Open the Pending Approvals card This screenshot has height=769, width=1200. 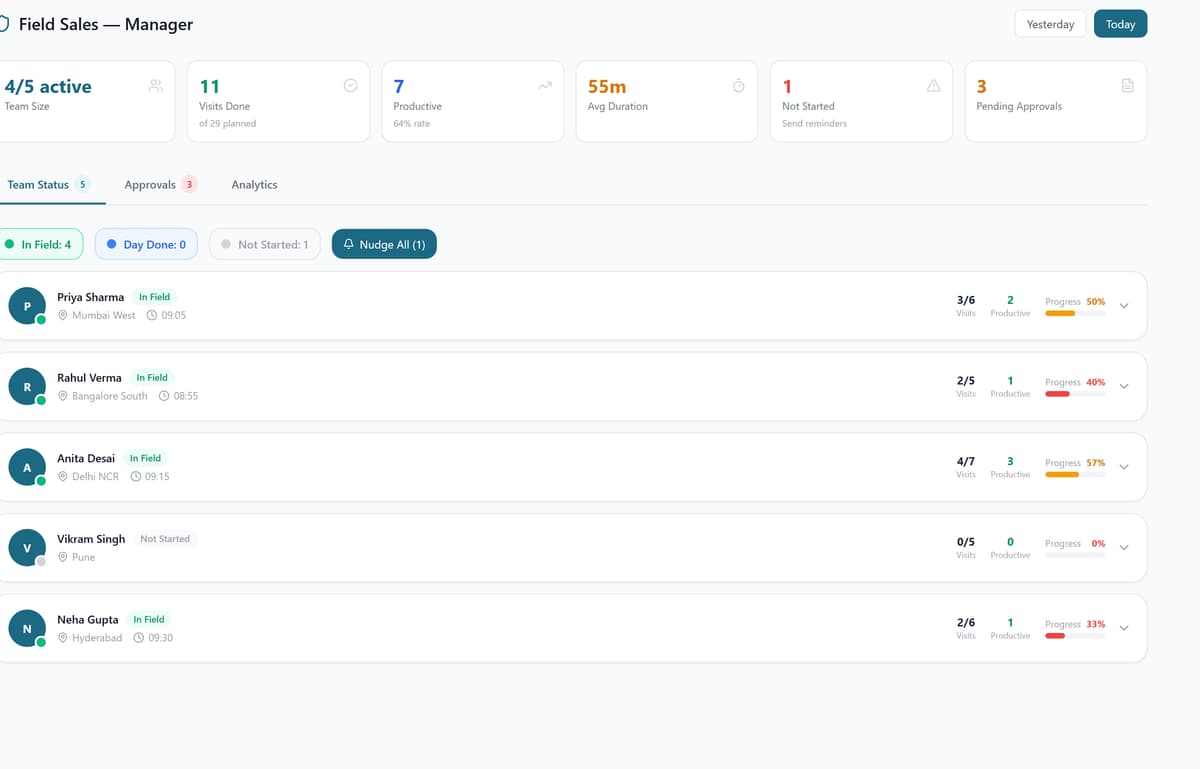pos(1055,101)
